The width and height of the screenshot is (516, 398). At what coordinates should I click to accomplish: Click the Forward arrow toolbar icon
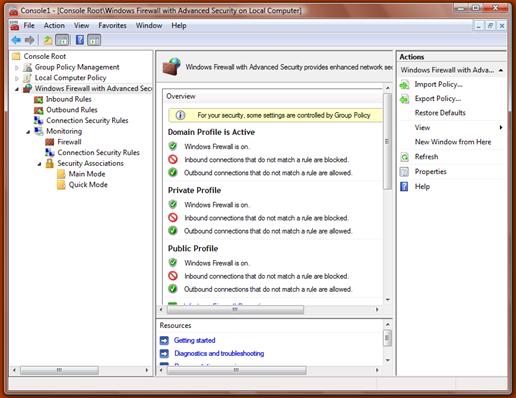point(30,40)
